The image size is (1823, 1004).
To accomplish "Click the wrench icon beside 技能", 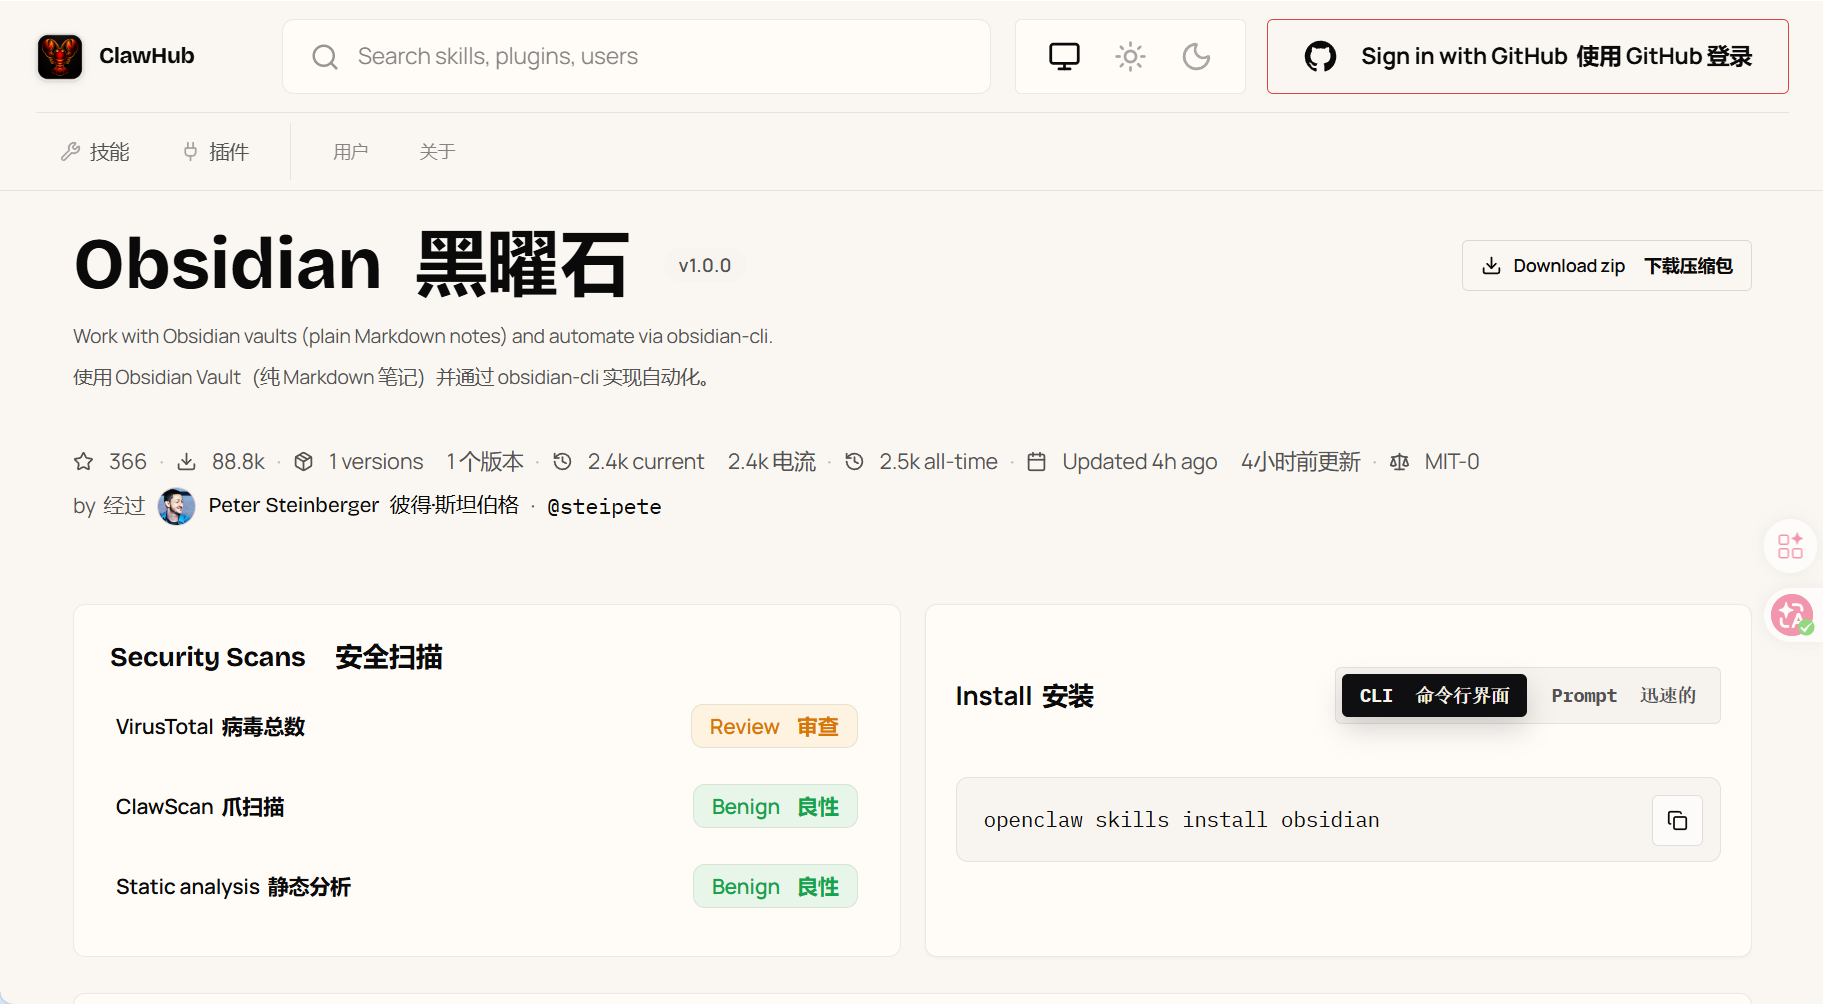I will [x=70, y=152].
